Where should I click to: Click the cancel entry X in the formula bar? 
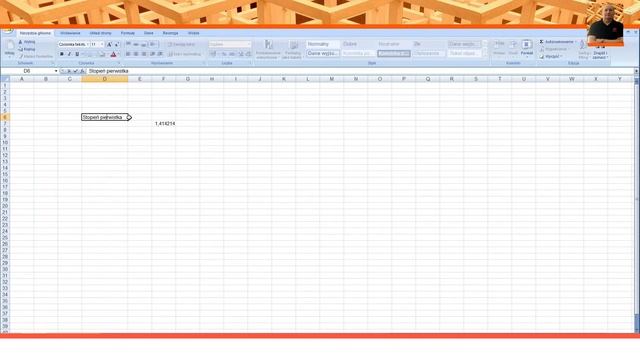69,71
